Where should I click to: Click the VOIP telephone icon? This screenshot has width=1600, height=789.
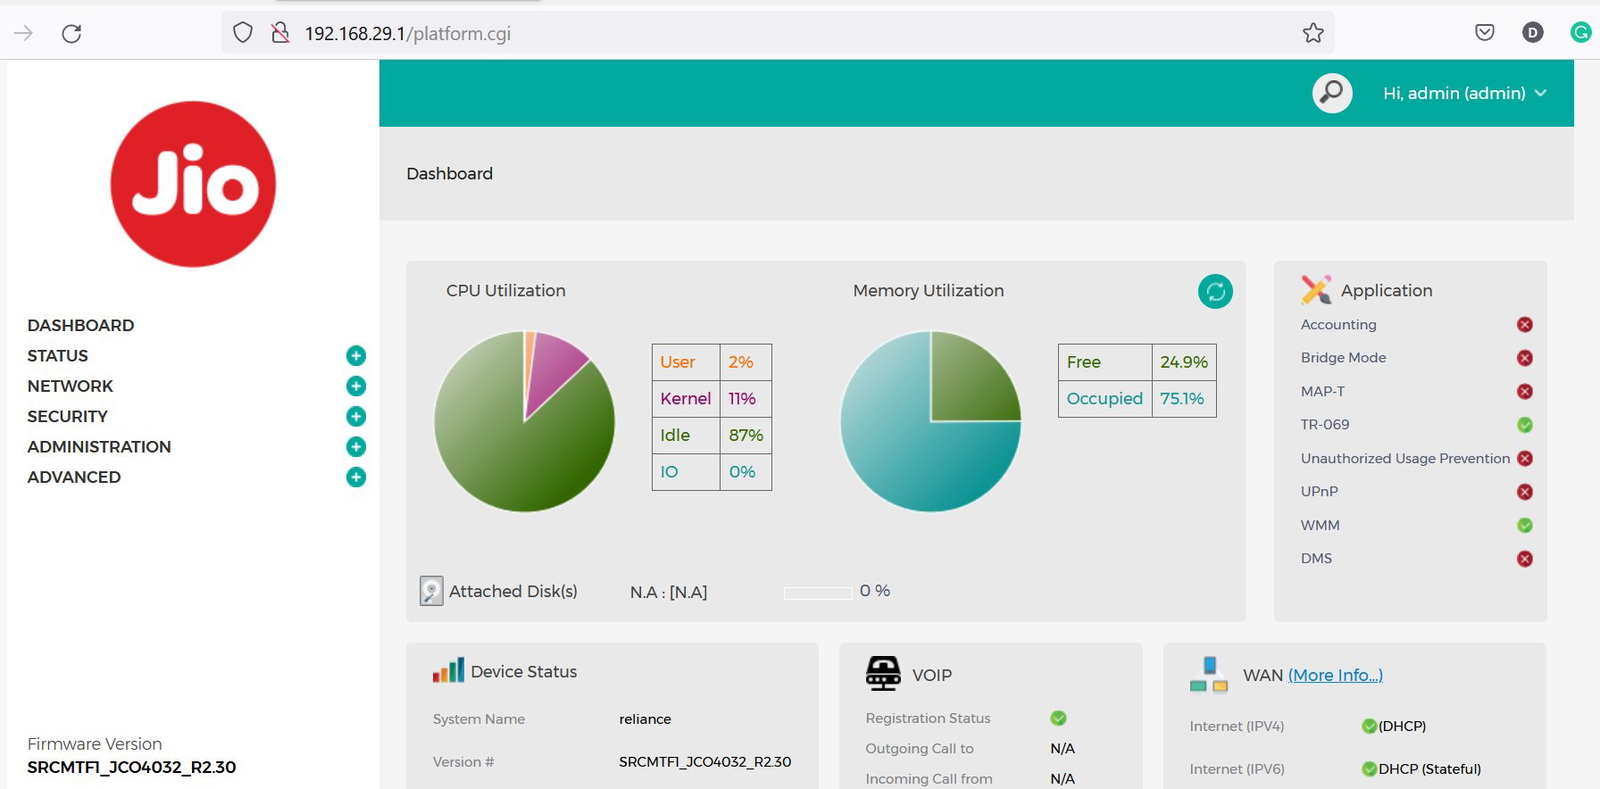pyautogui.click(x=883, y=674)
